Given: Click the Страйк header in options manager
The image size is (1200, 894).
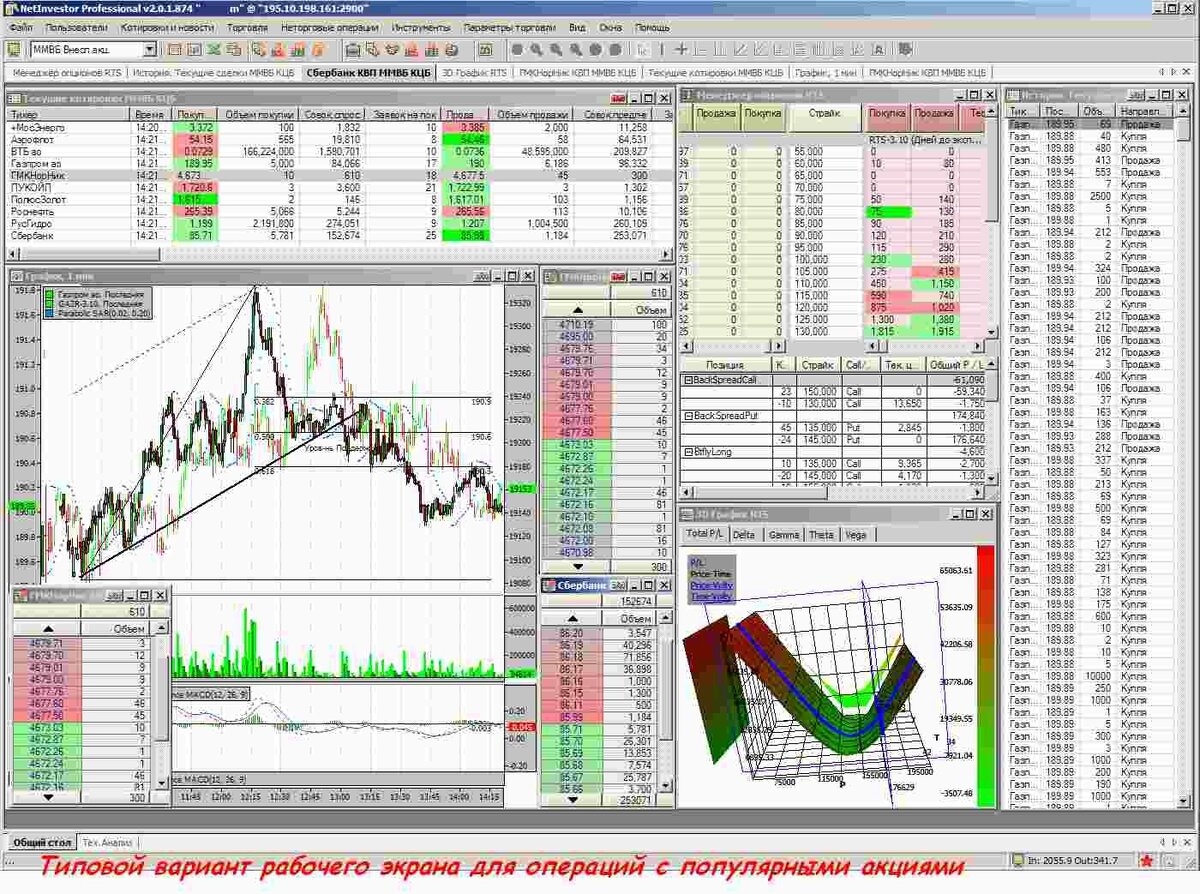Looking at the screenshot, I should [x=825, y=113].
